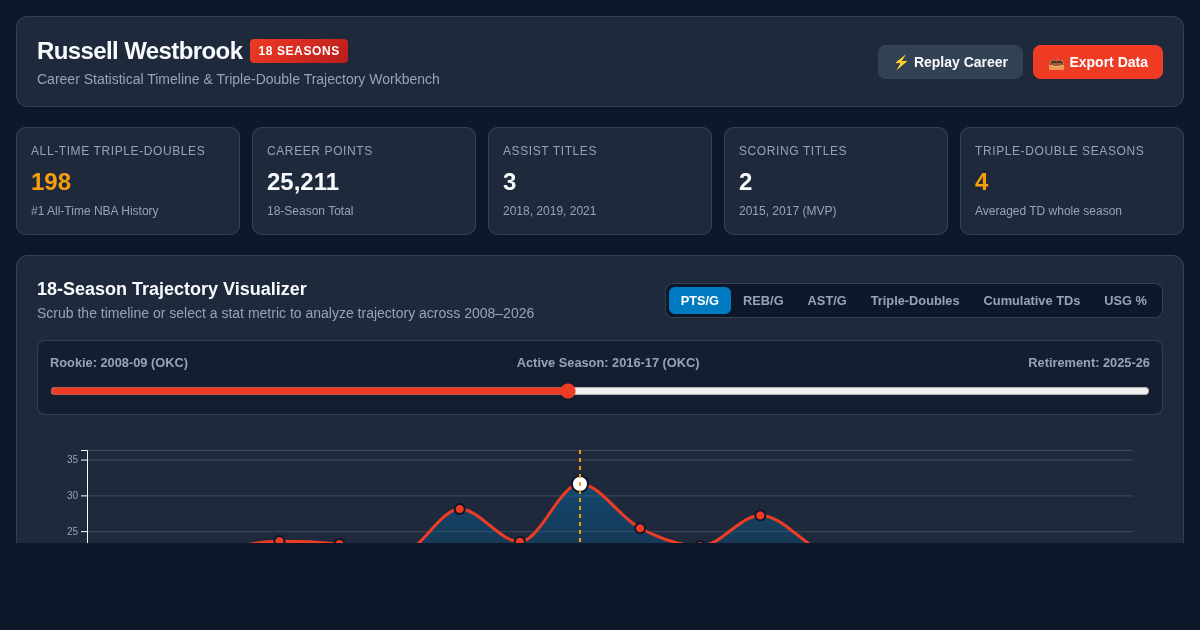Open the Career Points card
The width and height of the screenshot is (1200, 630).
[364, 181]
